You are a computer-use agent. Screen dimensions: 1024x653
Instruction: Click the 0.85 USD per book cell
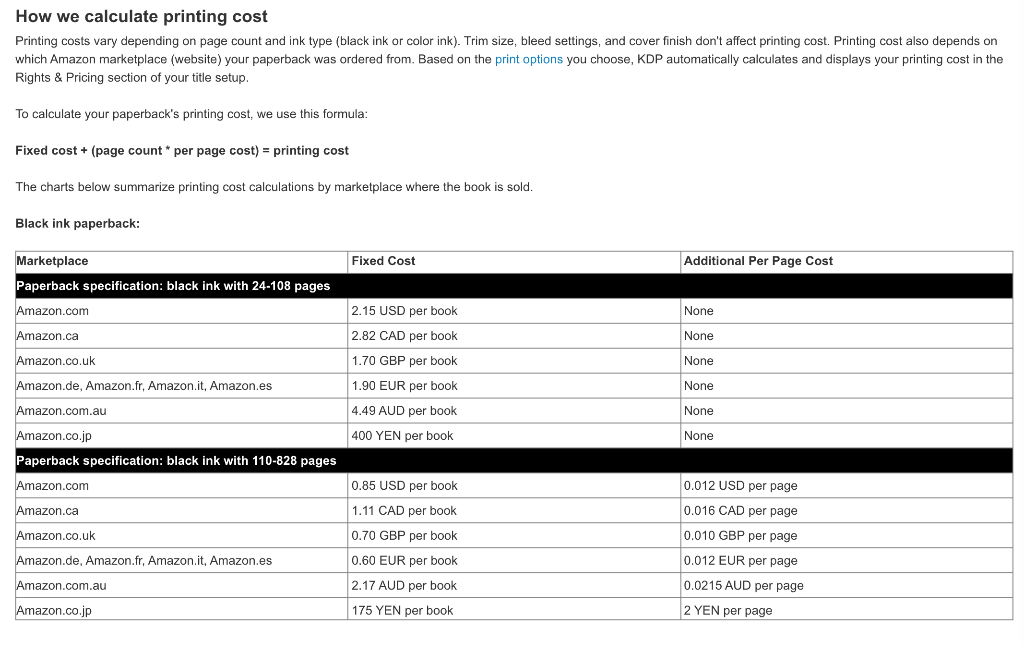click(x=514, y=486)
